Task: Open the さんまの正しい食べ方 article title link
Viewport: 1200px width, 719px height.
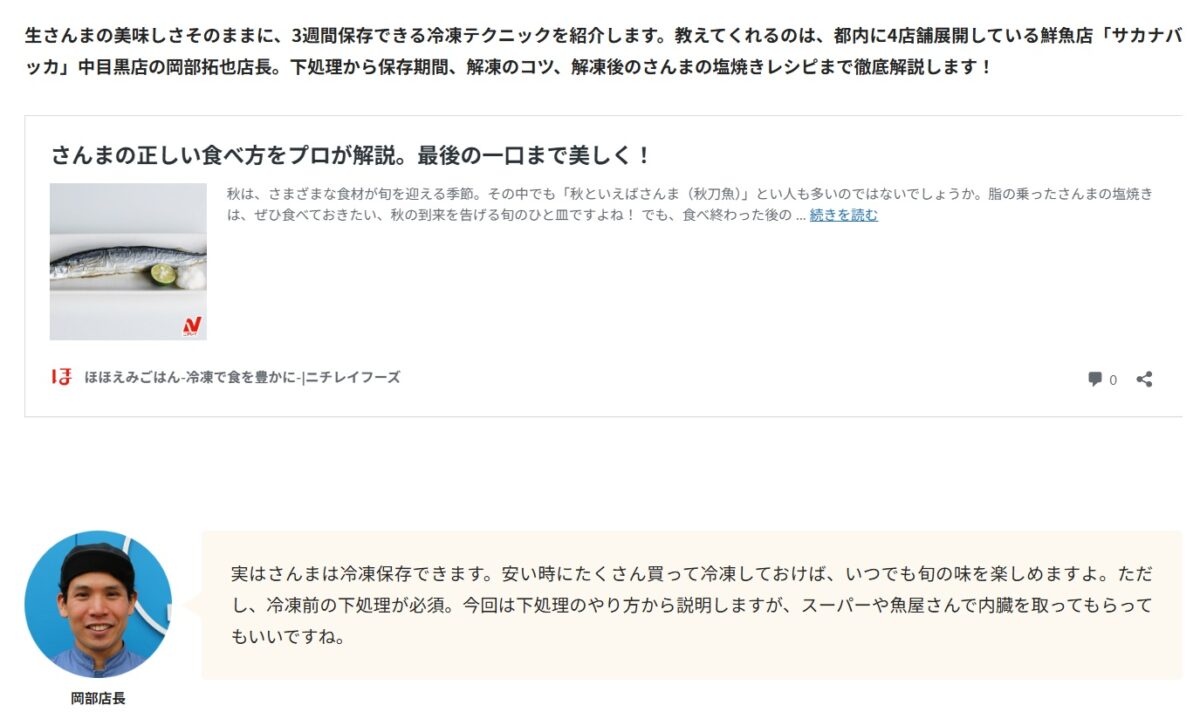Action: [x=351, y=156]
